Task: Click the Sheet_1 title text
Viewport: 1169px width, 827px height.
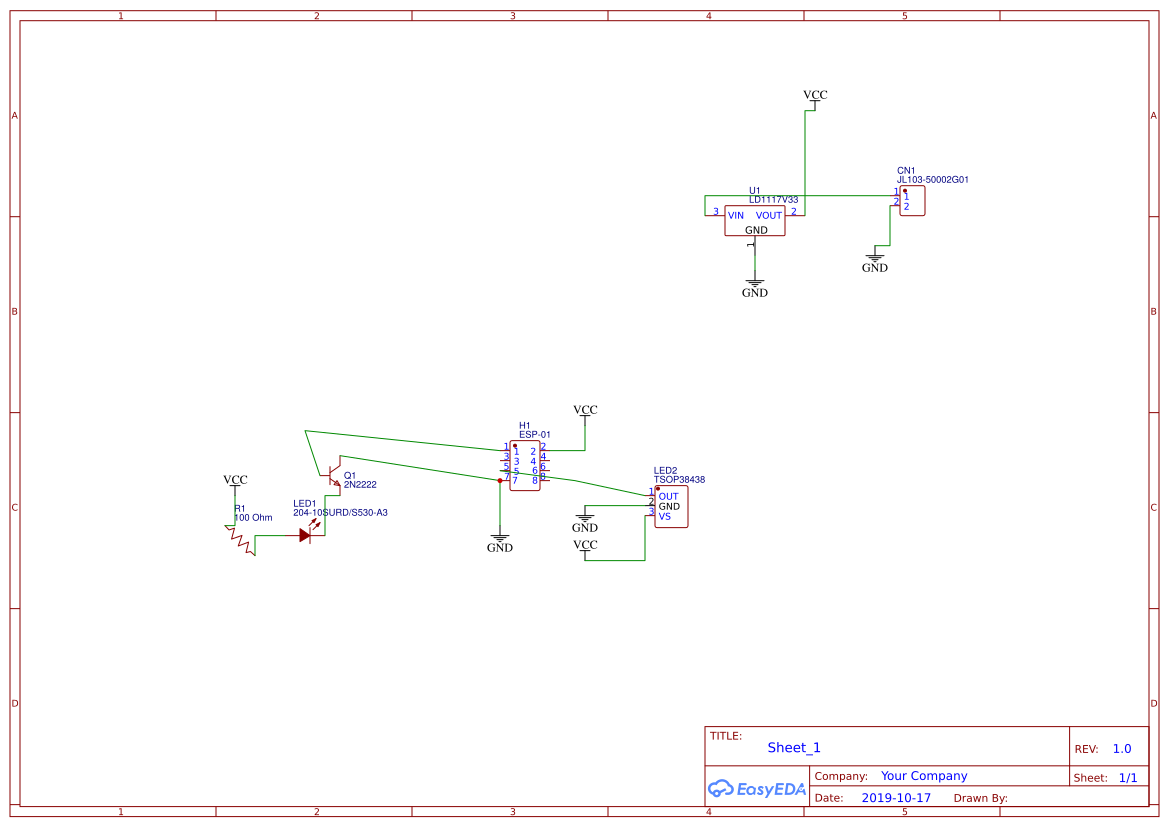Action: pos(793,747)
